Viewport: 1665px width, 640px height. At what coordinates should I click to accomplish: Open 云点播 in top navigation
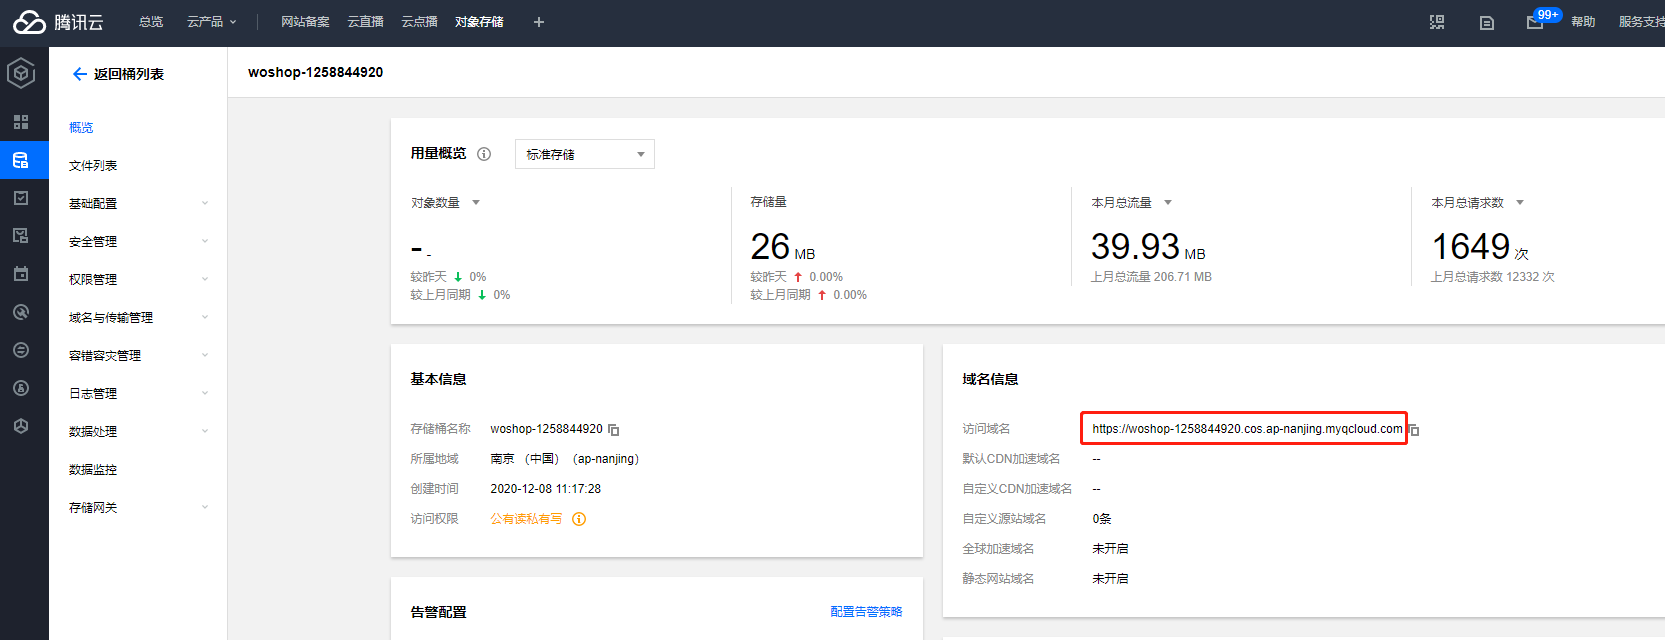[419, 22]
